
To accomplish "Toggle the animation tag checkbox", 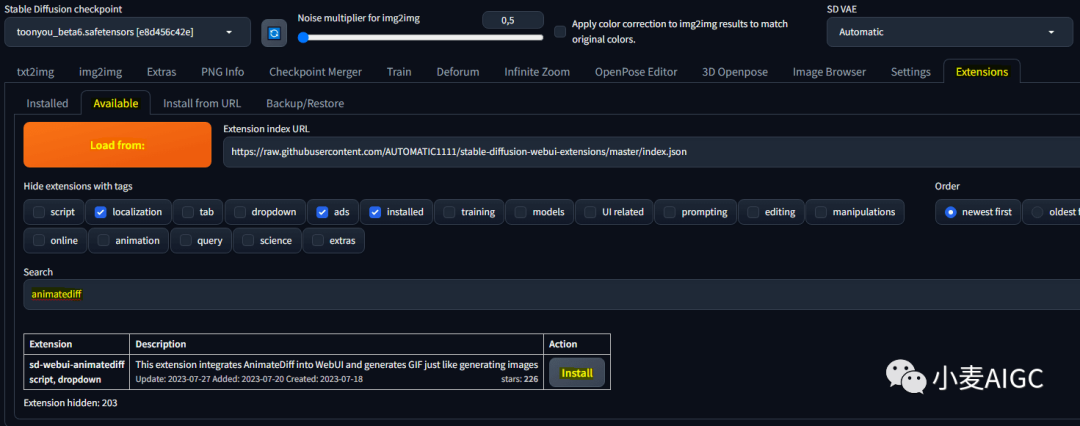I will click(103, 241).
